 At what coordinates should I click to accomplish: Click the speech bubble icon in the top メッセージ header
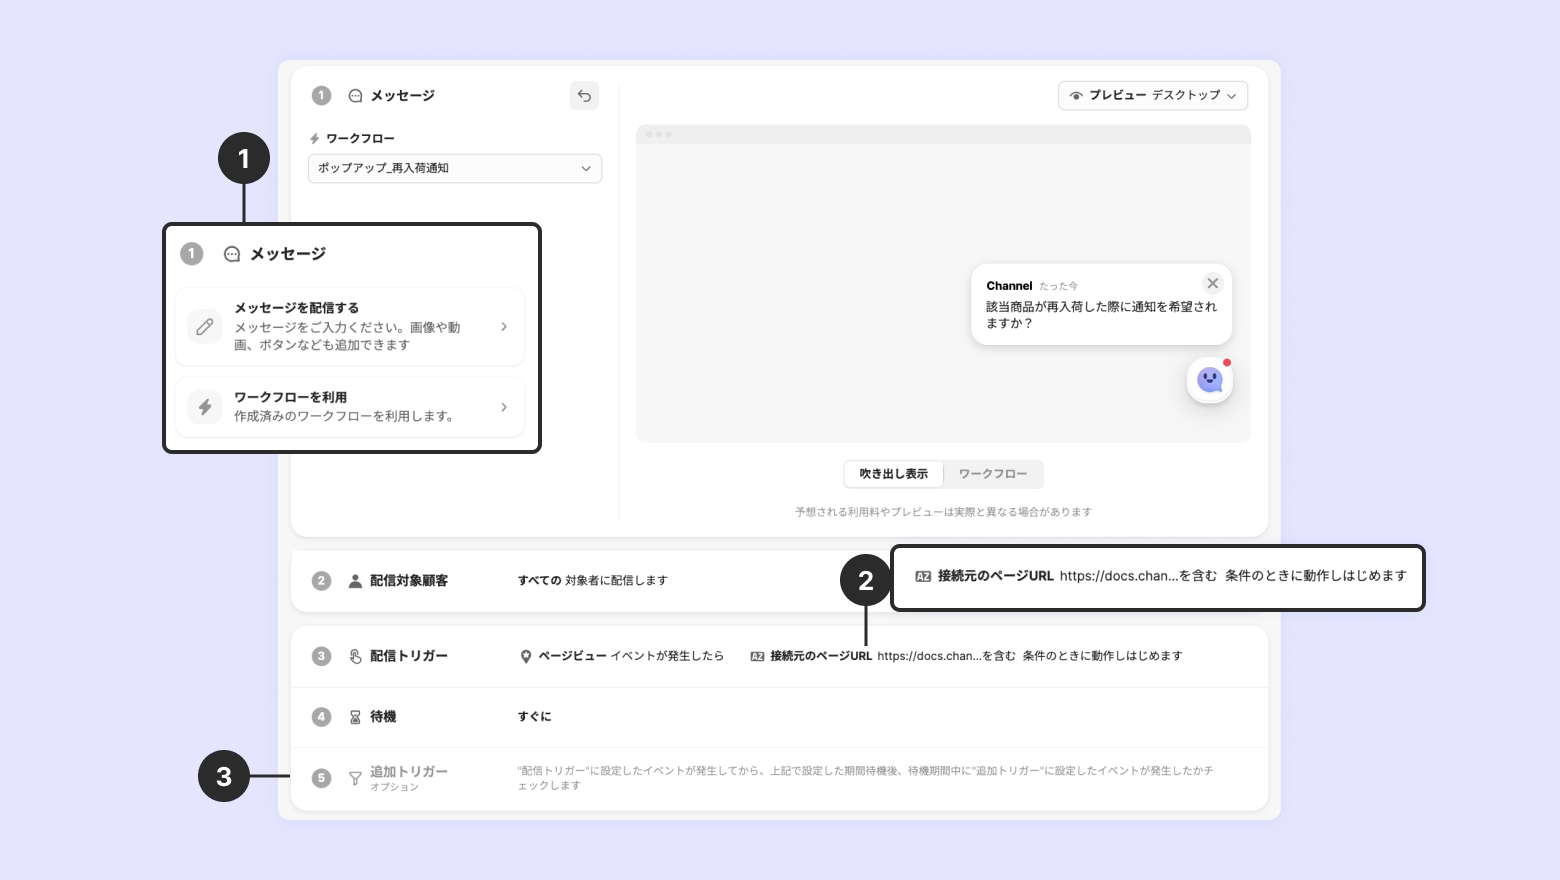click(x=355, y=96)
